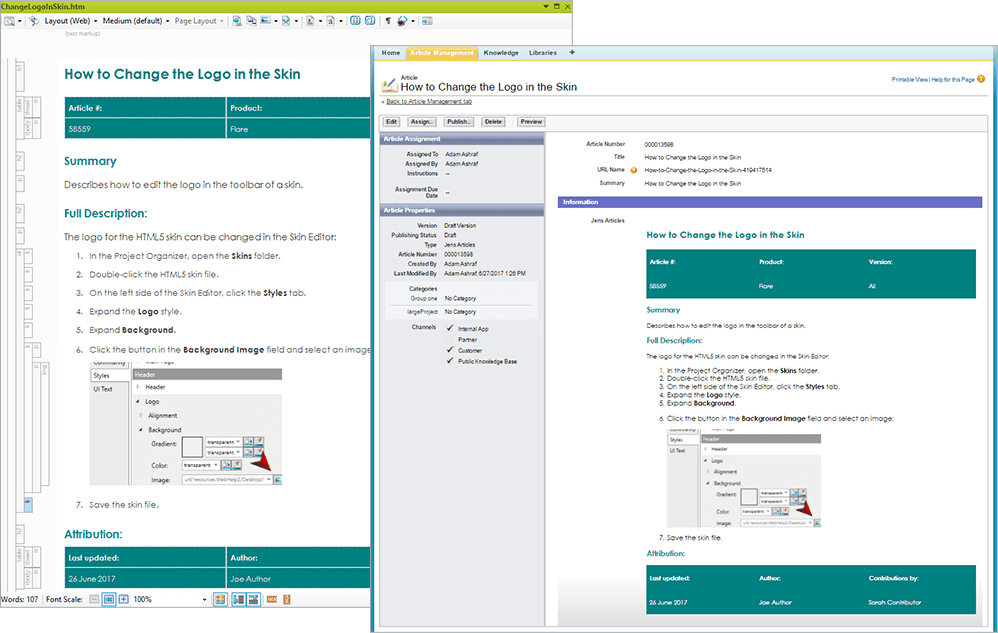Viewport: 998px width, 633px height.
Task: Toggle the horizontal ruler icon in bottom bar
Action: [x=272, y=599]
